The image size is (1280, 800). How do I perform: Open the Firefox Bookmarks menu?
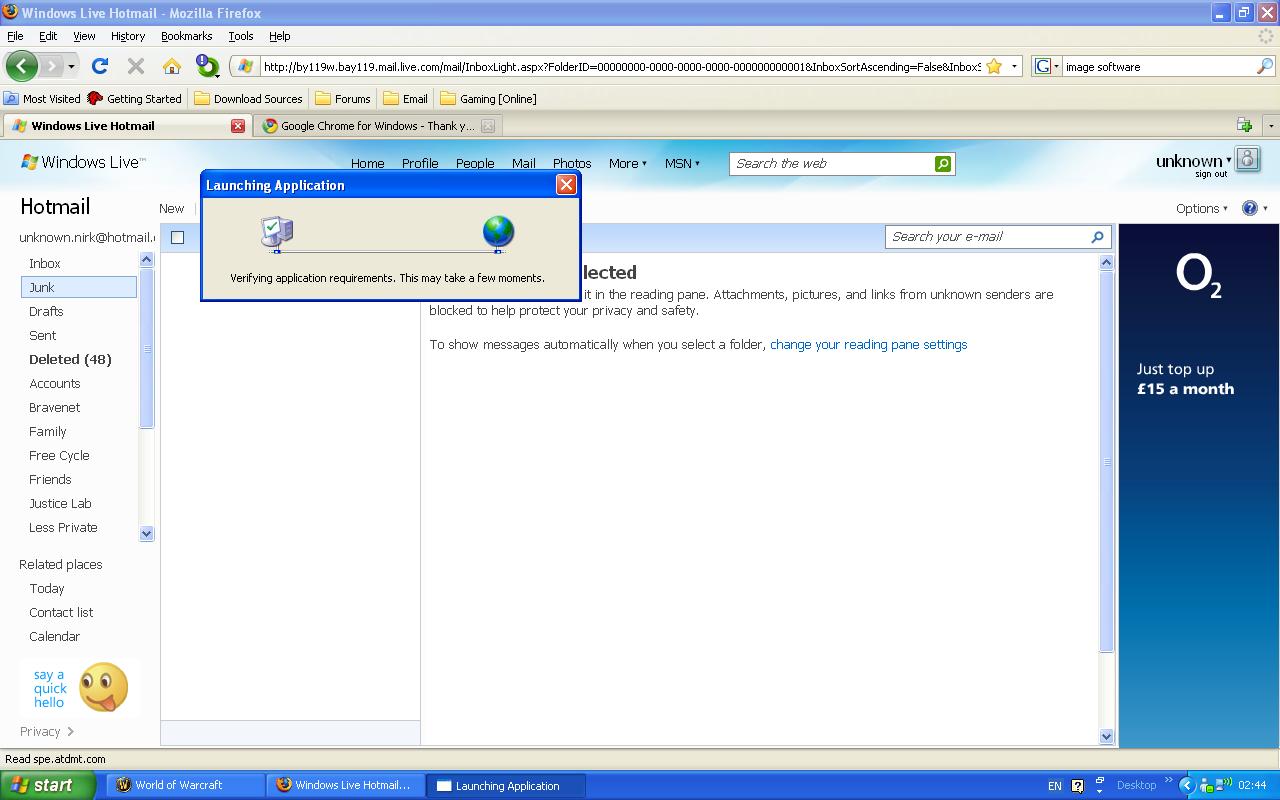187,36
